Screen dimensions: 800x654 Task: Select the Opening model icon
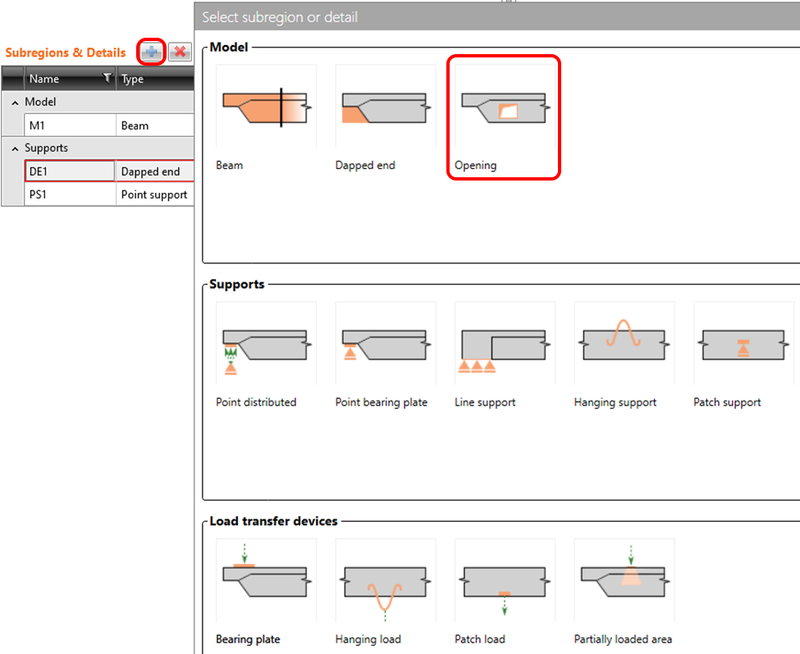504,107
